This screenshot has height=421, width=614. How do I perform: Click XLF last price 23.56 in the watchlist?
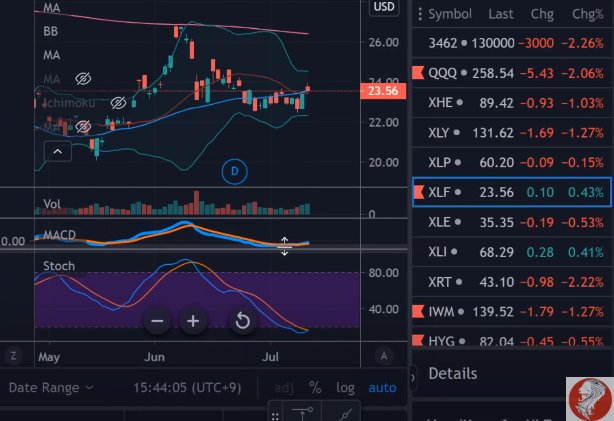click(496, 192)
